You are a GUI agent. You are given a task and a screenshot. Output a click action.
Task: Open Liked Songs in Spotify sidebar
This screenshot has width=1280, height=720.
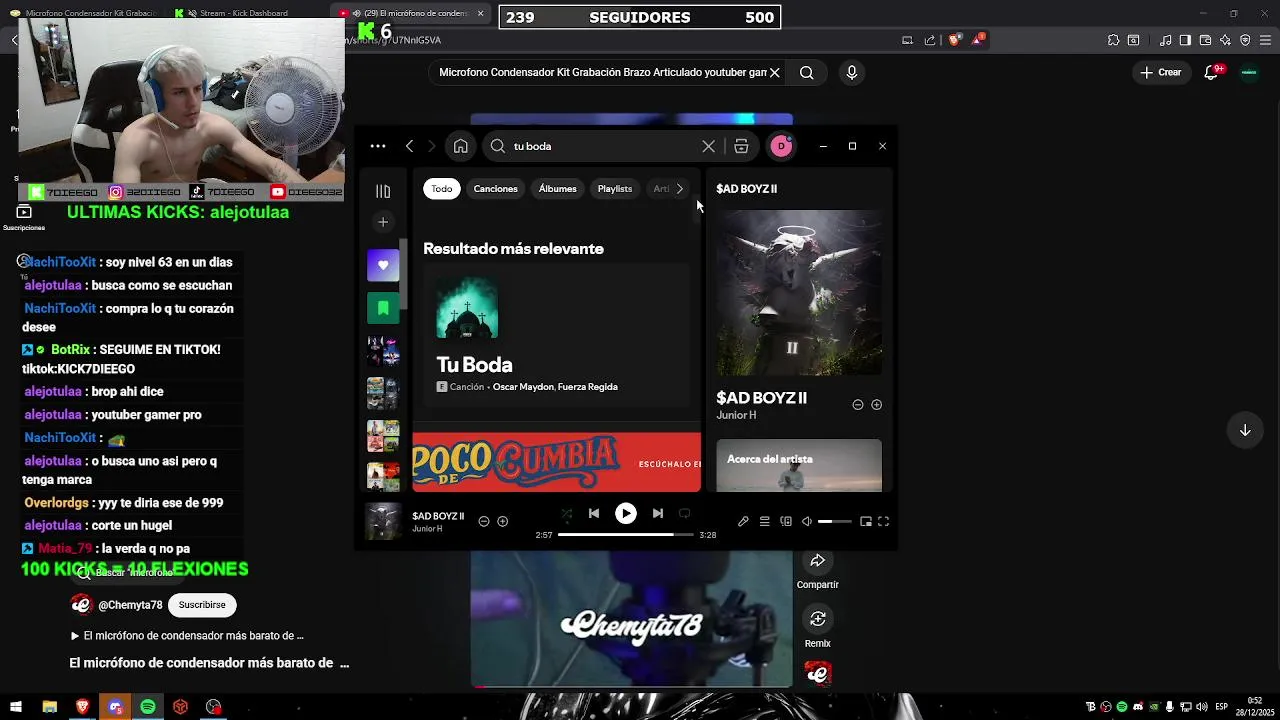click(383, 265)
